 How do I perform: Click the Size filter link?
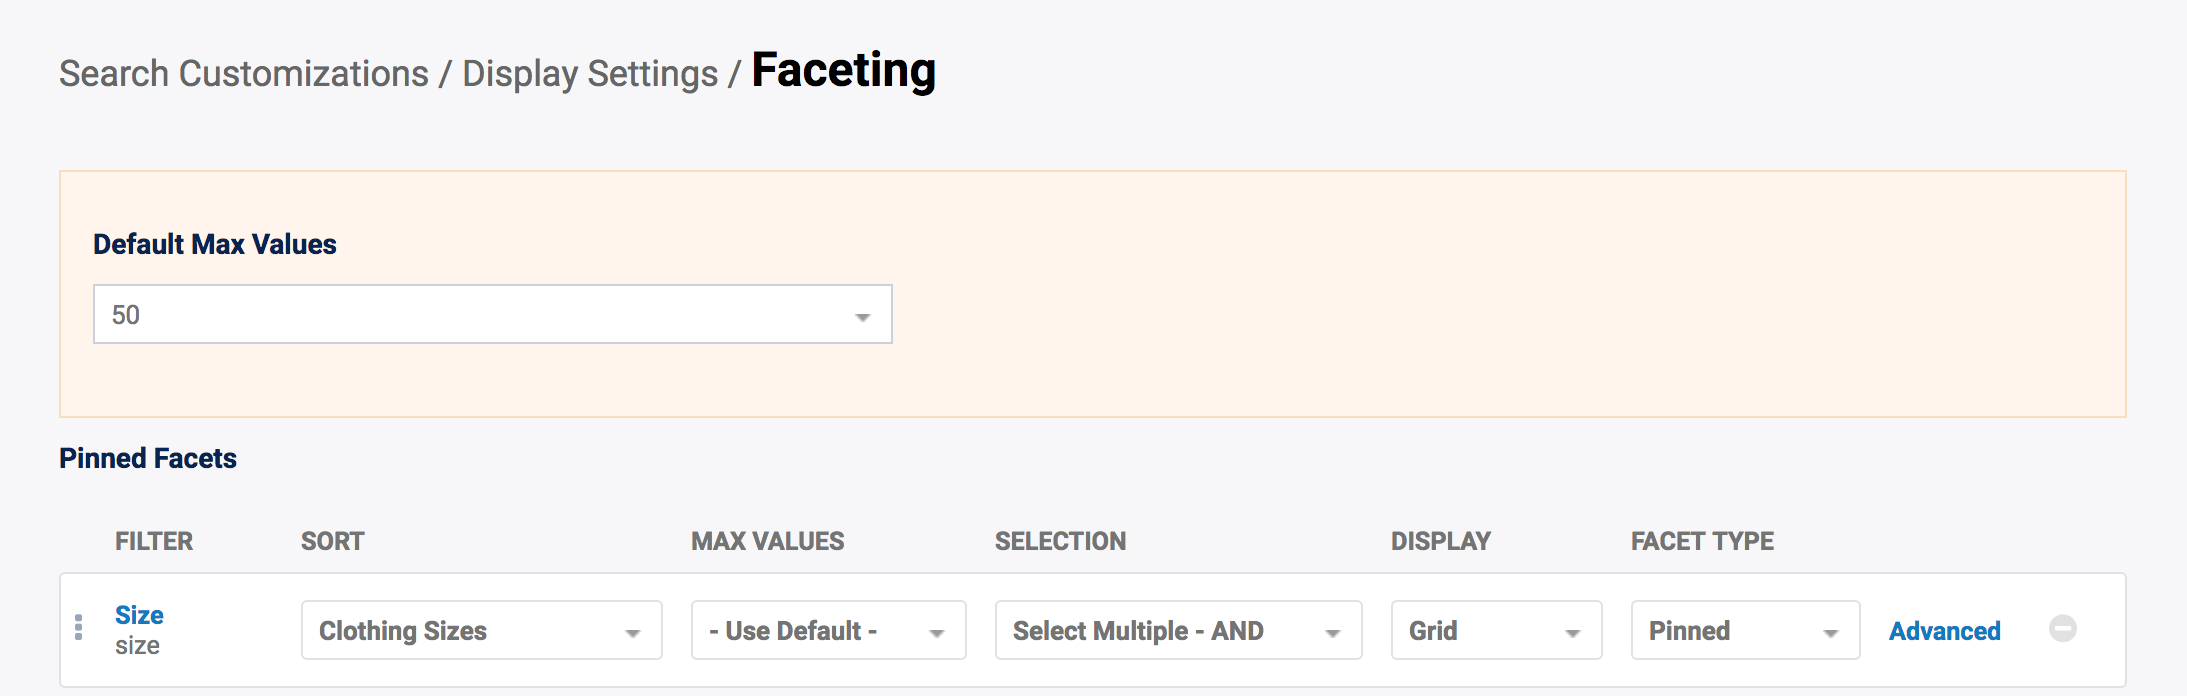click(x=139, y=615)
